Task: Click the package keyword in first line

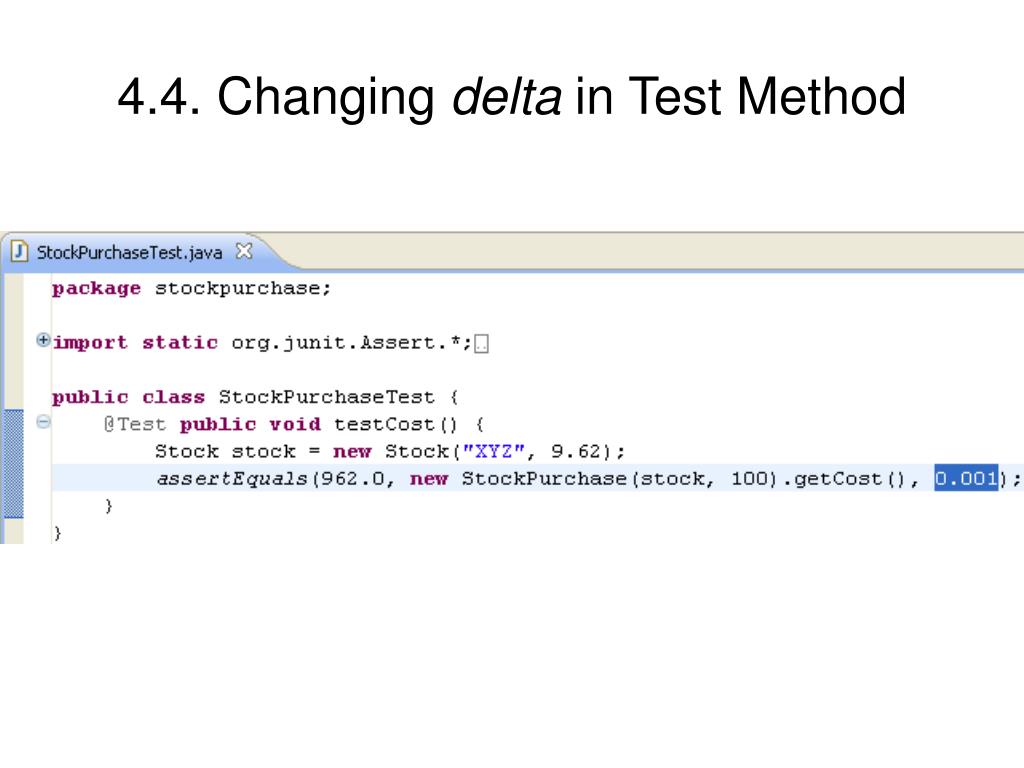Action: click(96, 289)
